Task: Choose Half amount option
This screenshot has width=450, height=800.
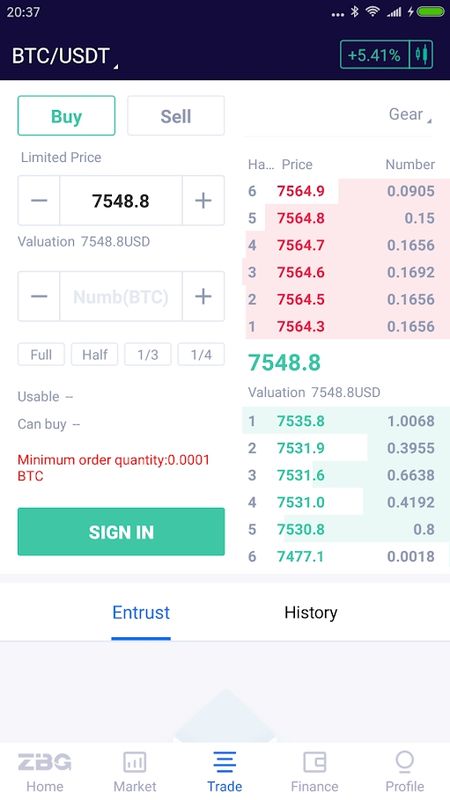Action: 94,355
